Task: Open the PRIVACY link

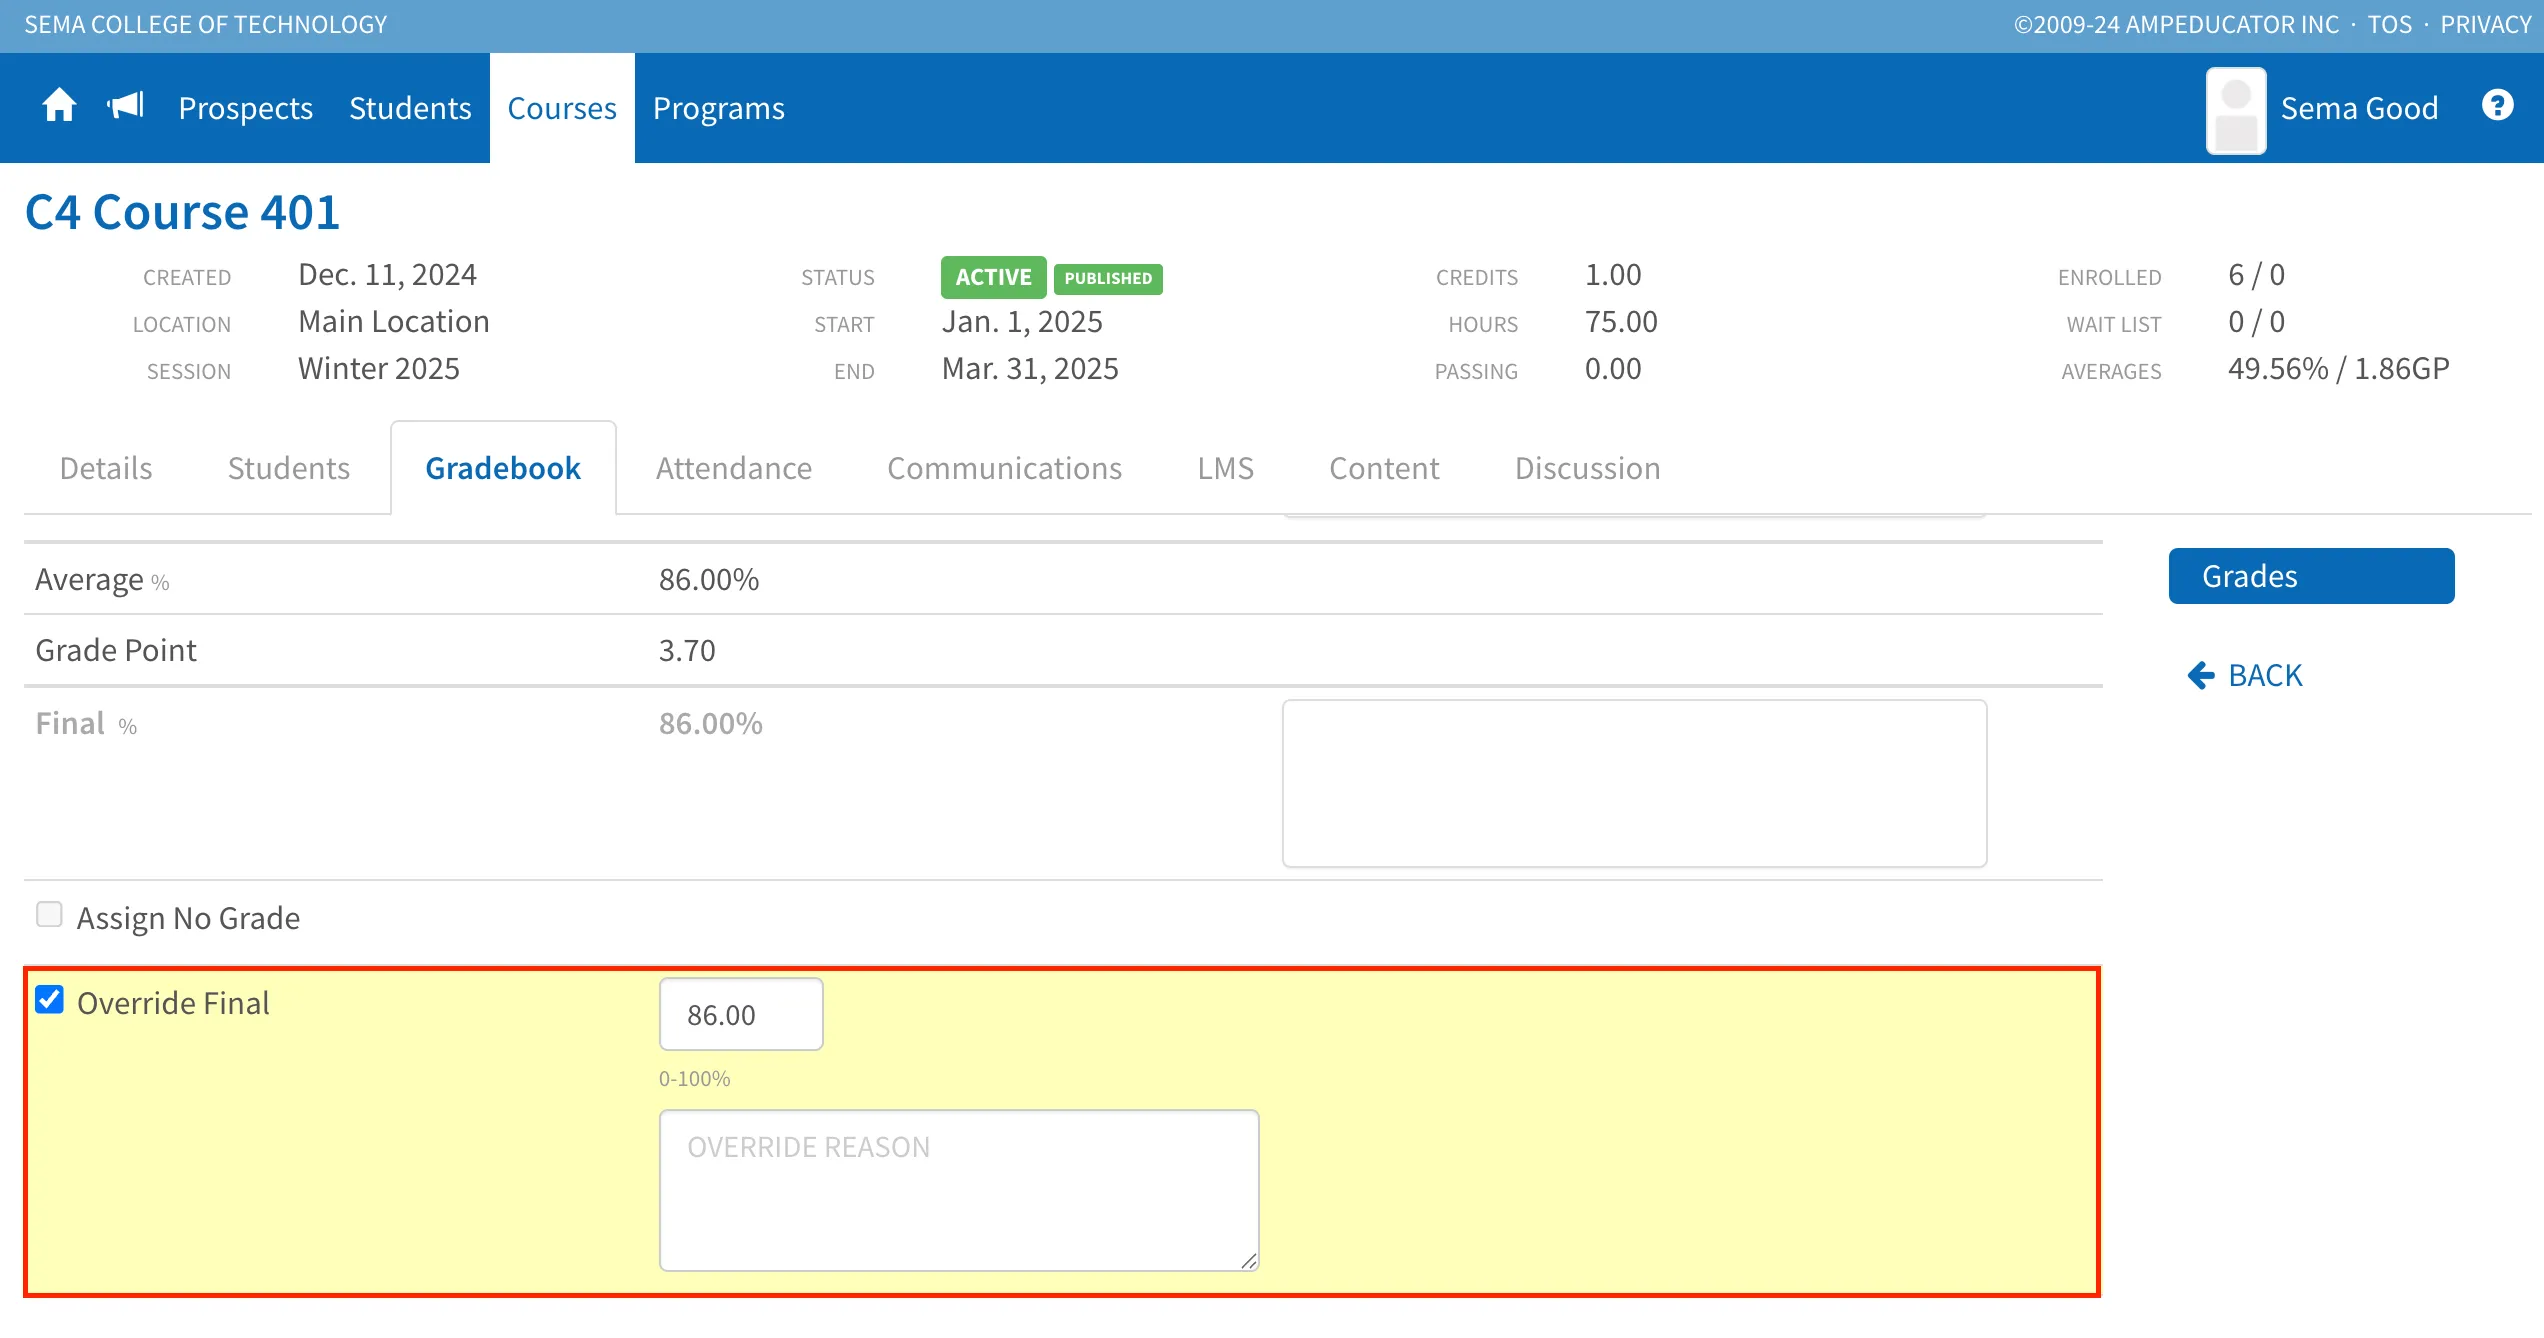Action: coord(2485,25)
